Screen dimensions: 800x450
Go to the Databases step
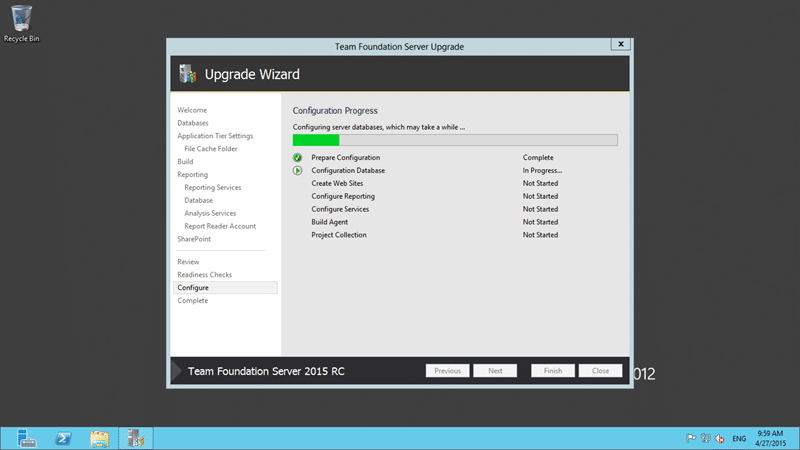(193, 123)
